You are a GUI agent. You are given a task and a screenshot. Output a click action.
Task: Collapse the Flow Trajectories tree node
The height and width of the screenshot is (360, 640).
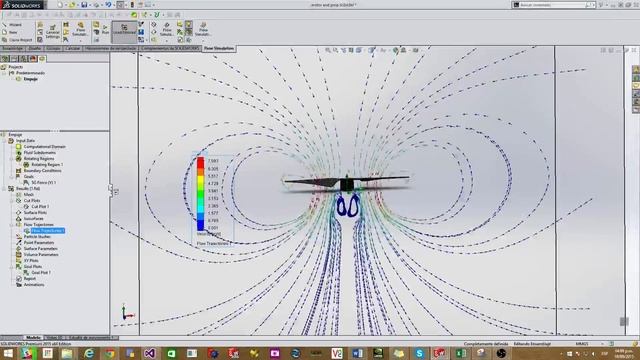[12, 225]
